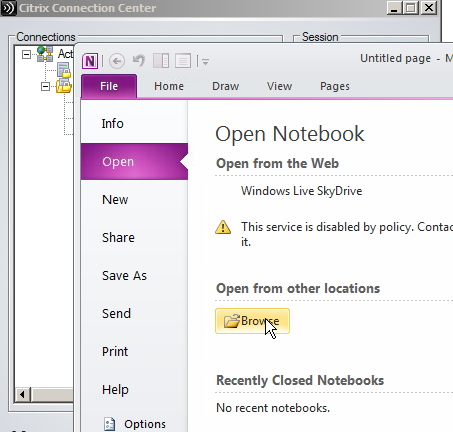Go back using the Back arrow
The width and height of the screenshot is (453, 432).
(x=117, y=61)
